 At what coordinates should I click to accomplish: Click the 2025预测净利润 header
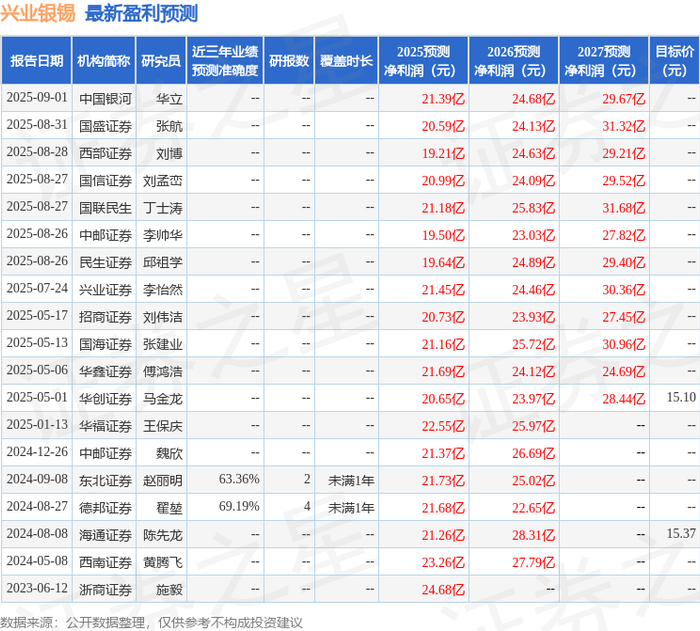(x=423, y=61)
